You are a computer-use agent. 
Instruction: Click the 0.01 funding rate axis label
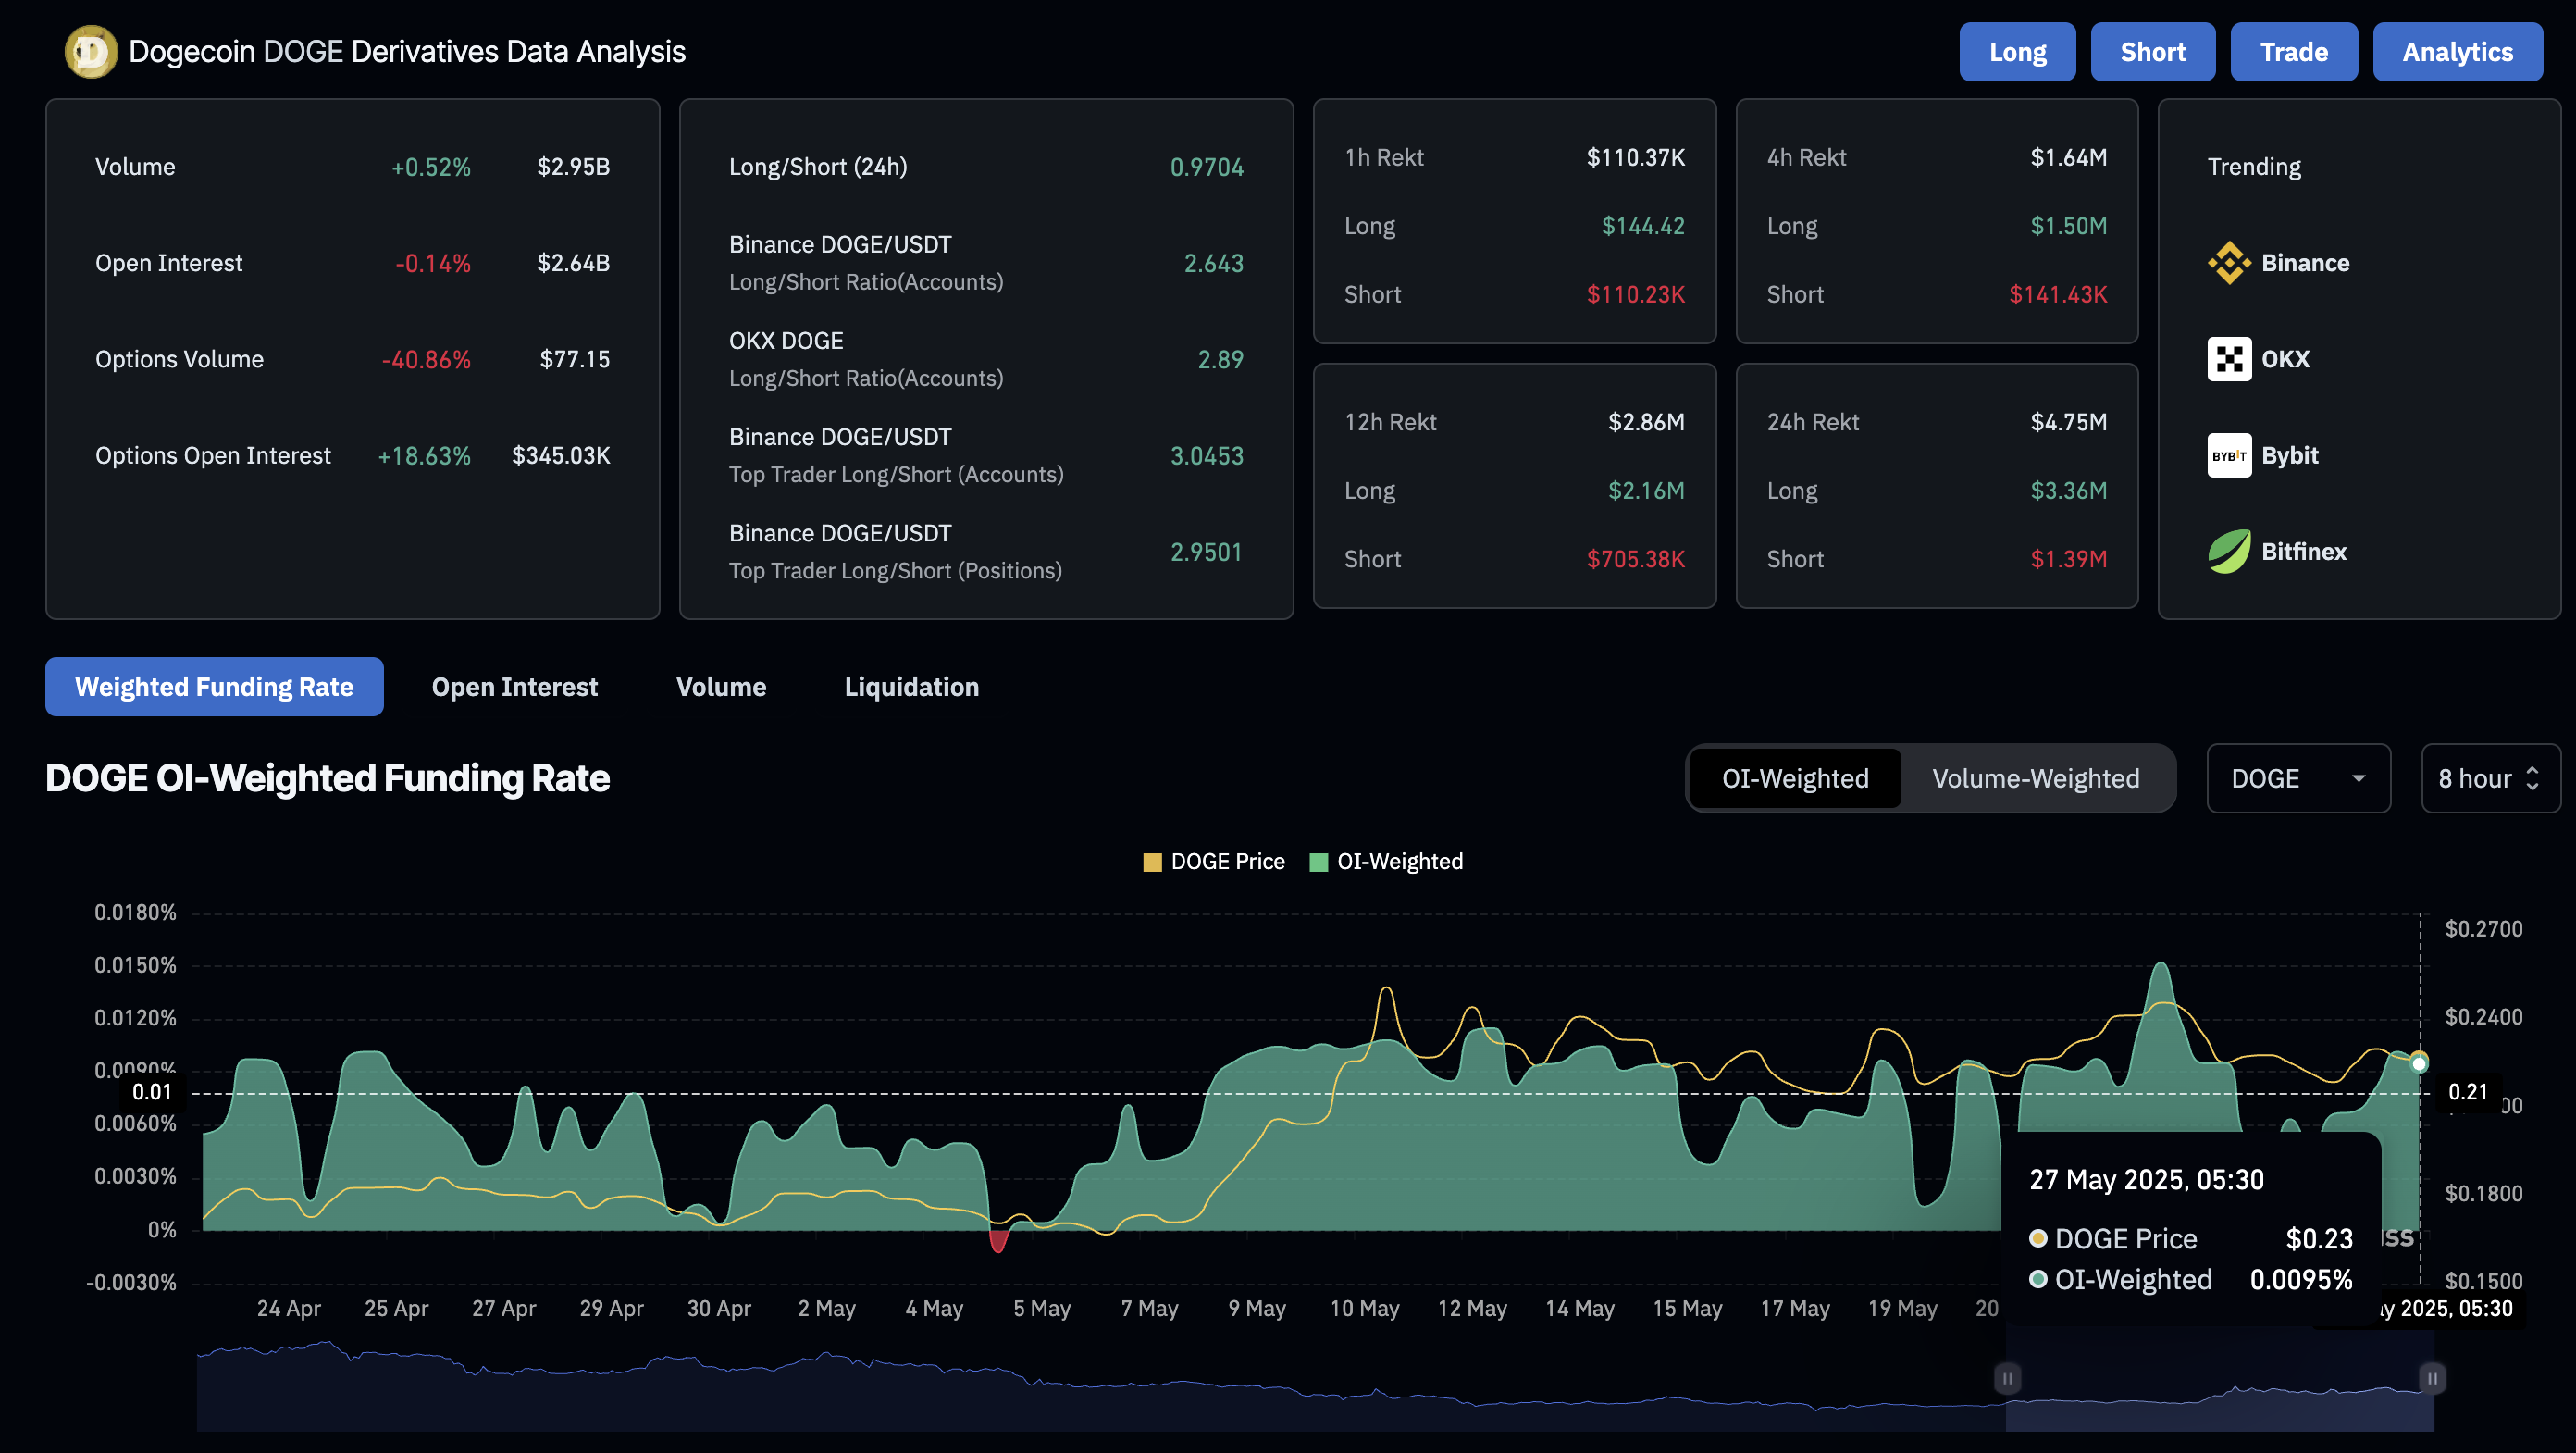[153, 1092]
